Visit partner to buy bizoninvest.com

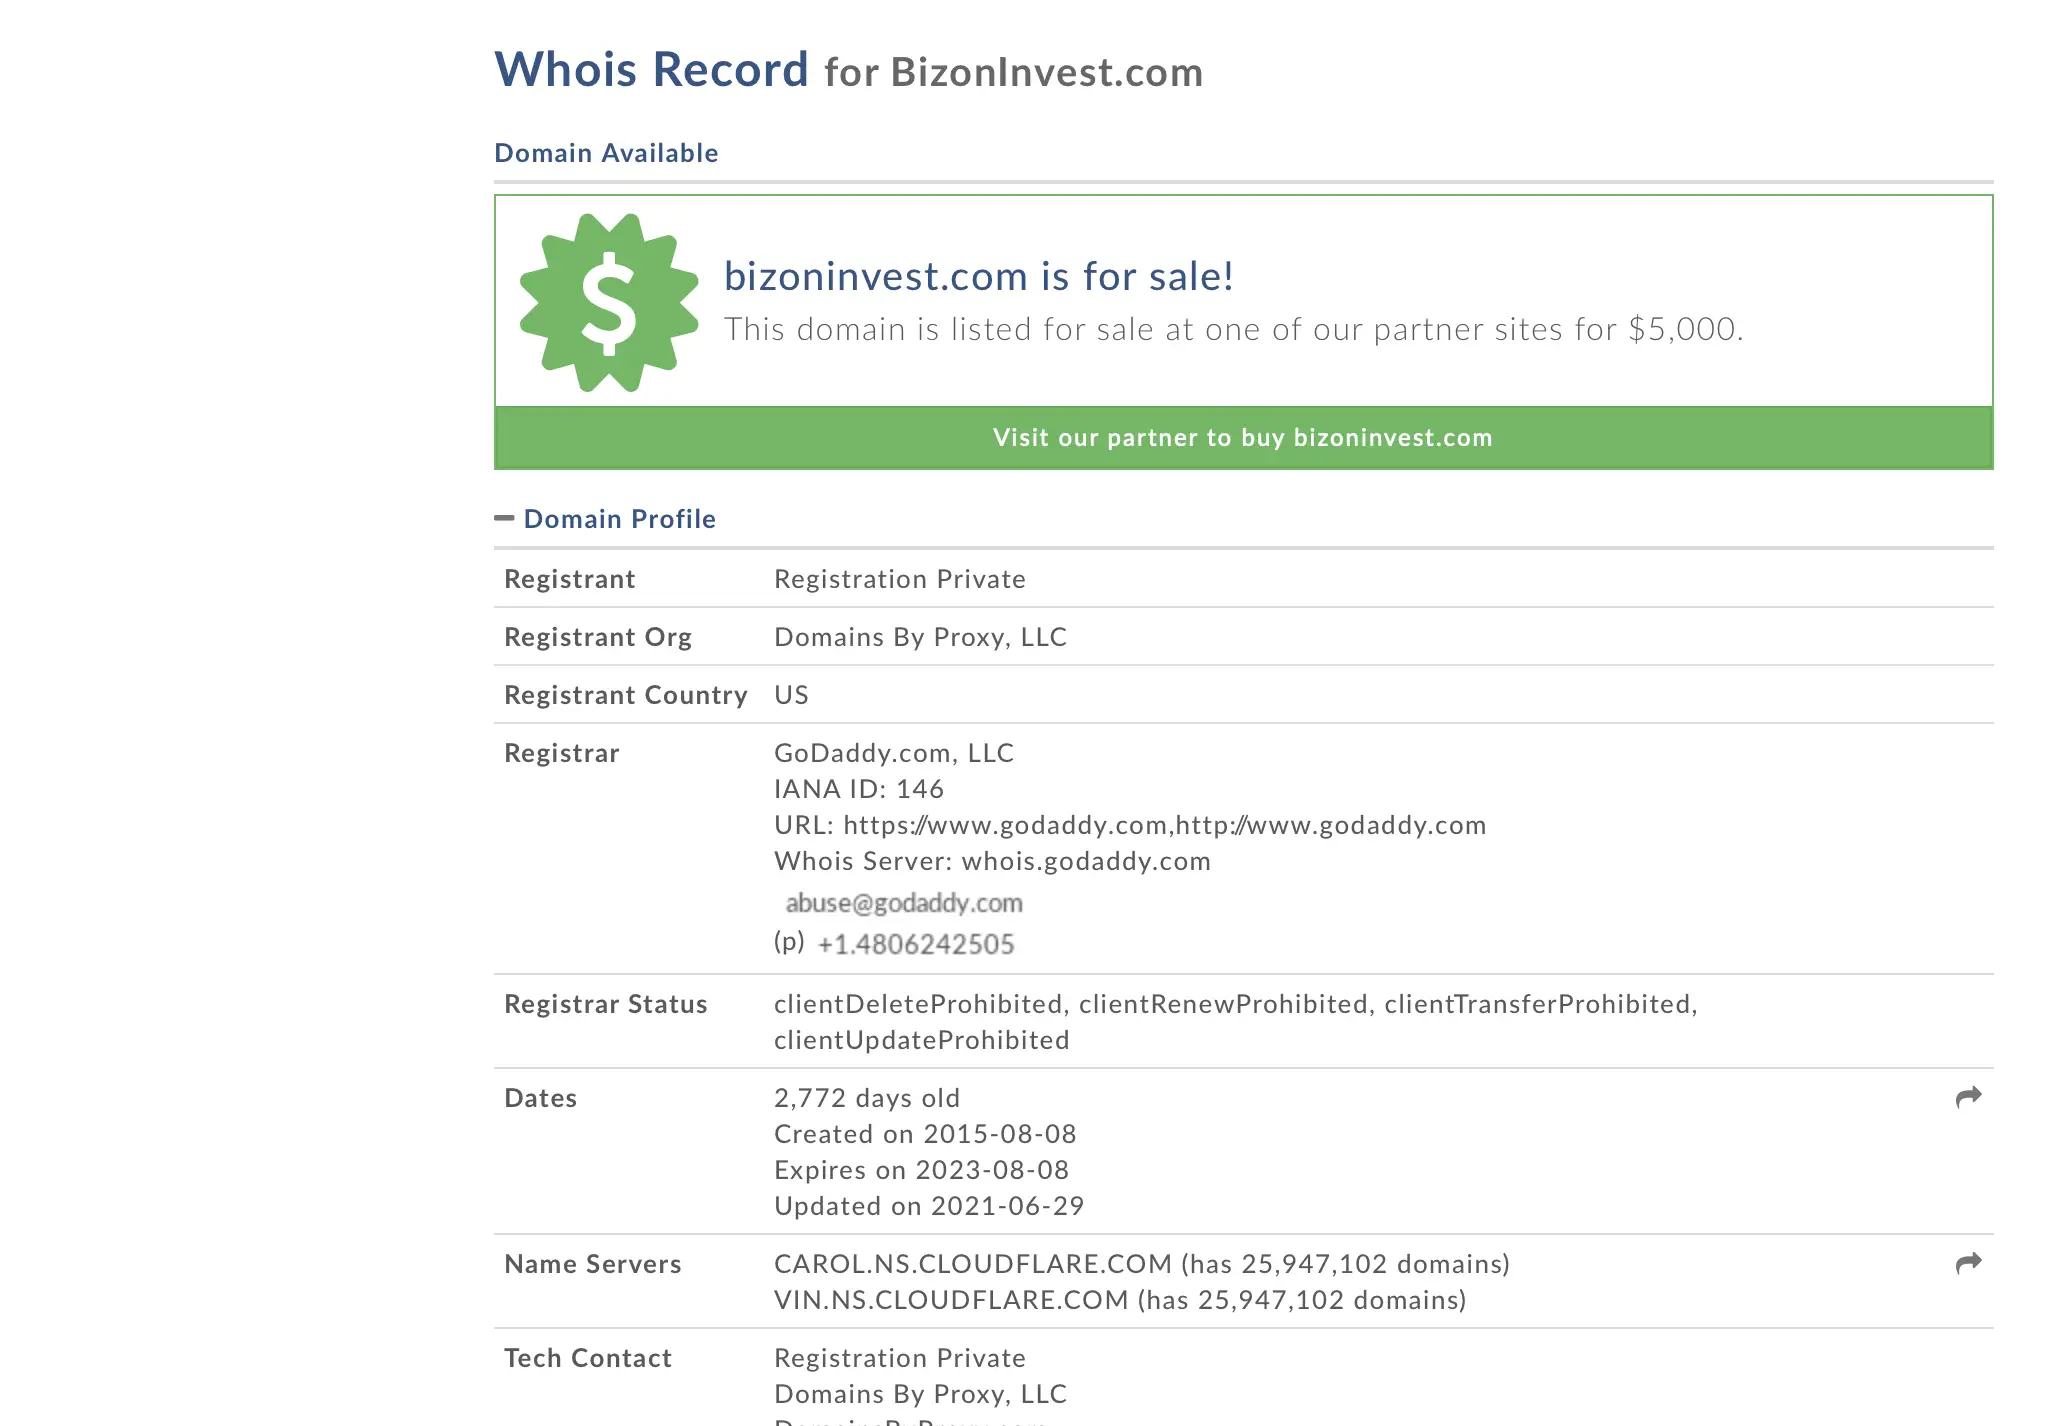pos(1243,438)
